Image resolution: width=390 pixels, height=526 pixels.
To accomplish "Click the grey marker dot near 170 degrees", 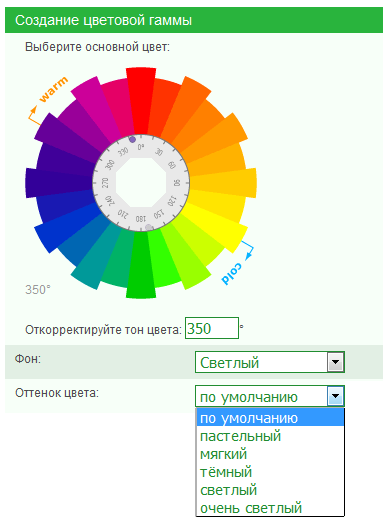I will [x=149, y=228].
